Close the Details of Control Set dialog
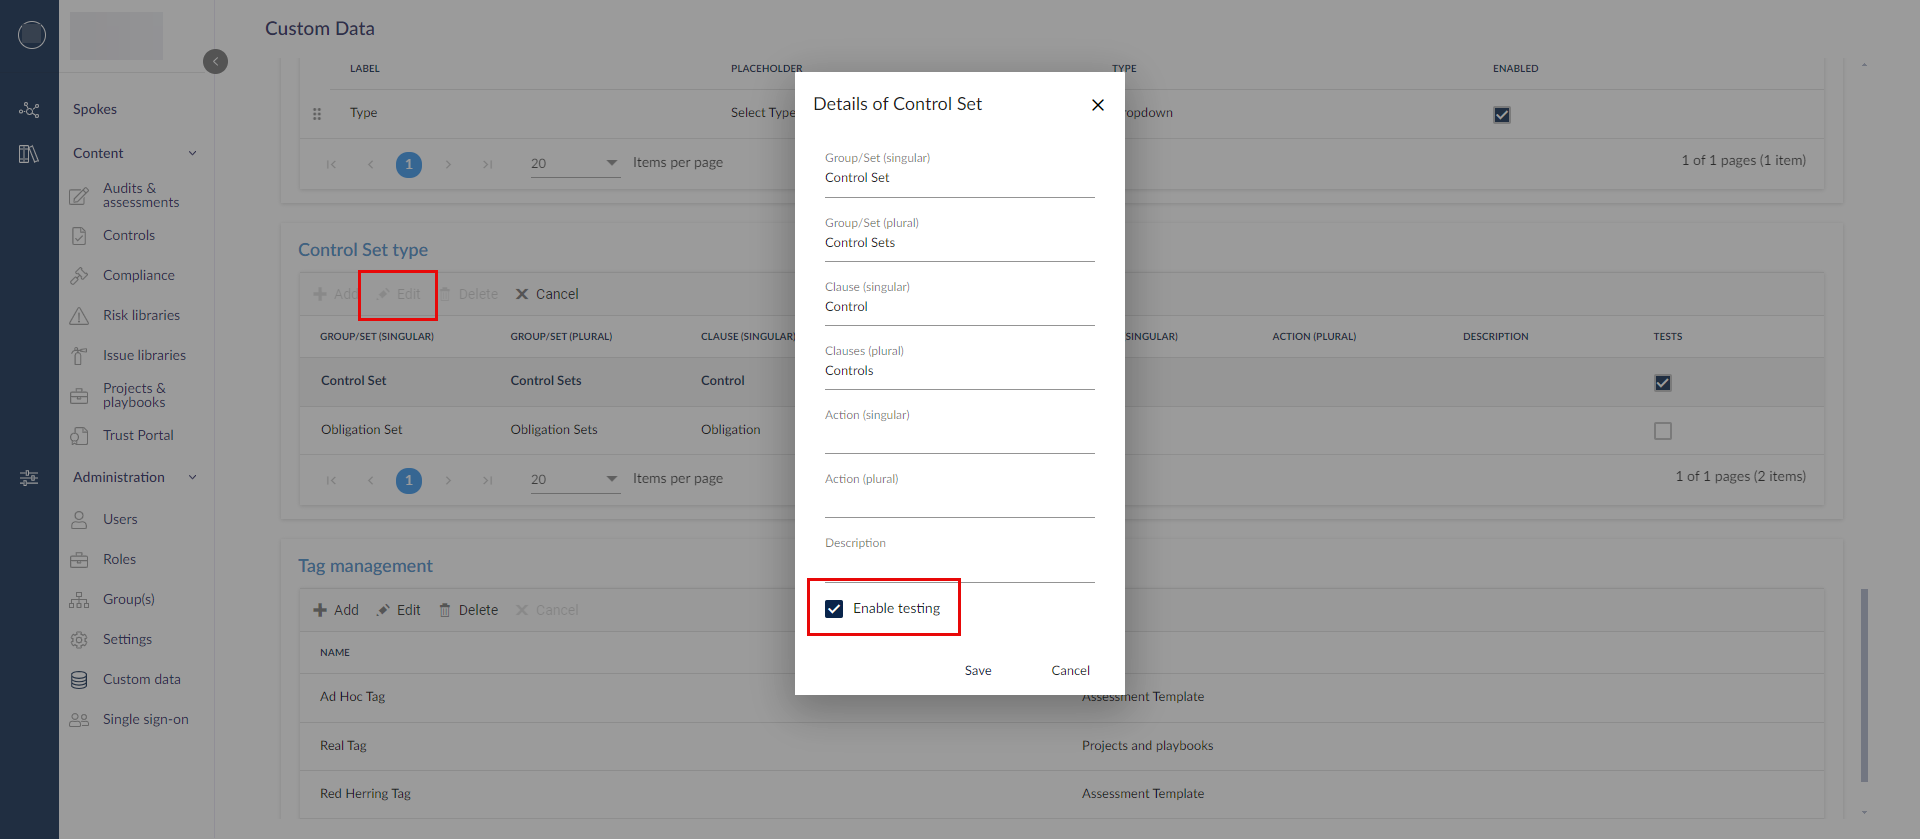Viewport: 1920px width, 839px height. [1097, 105]
